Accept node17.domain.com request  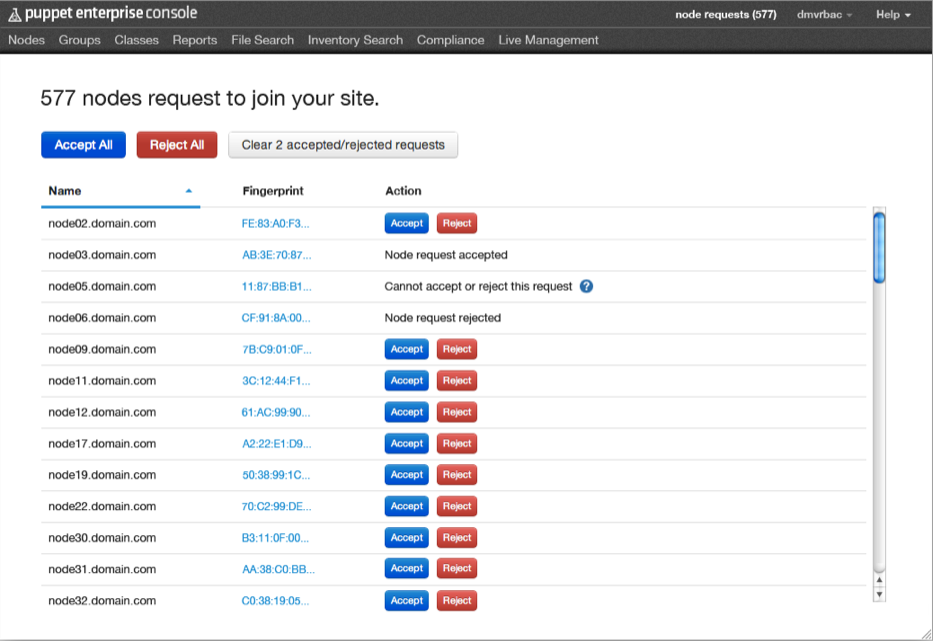click(x=406, y=443)
